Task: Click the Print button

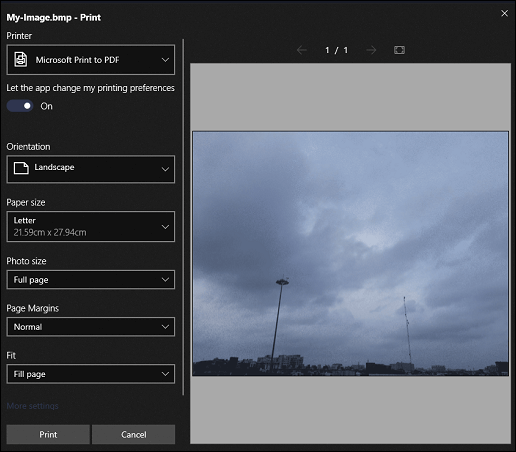Action: (48, 434)
